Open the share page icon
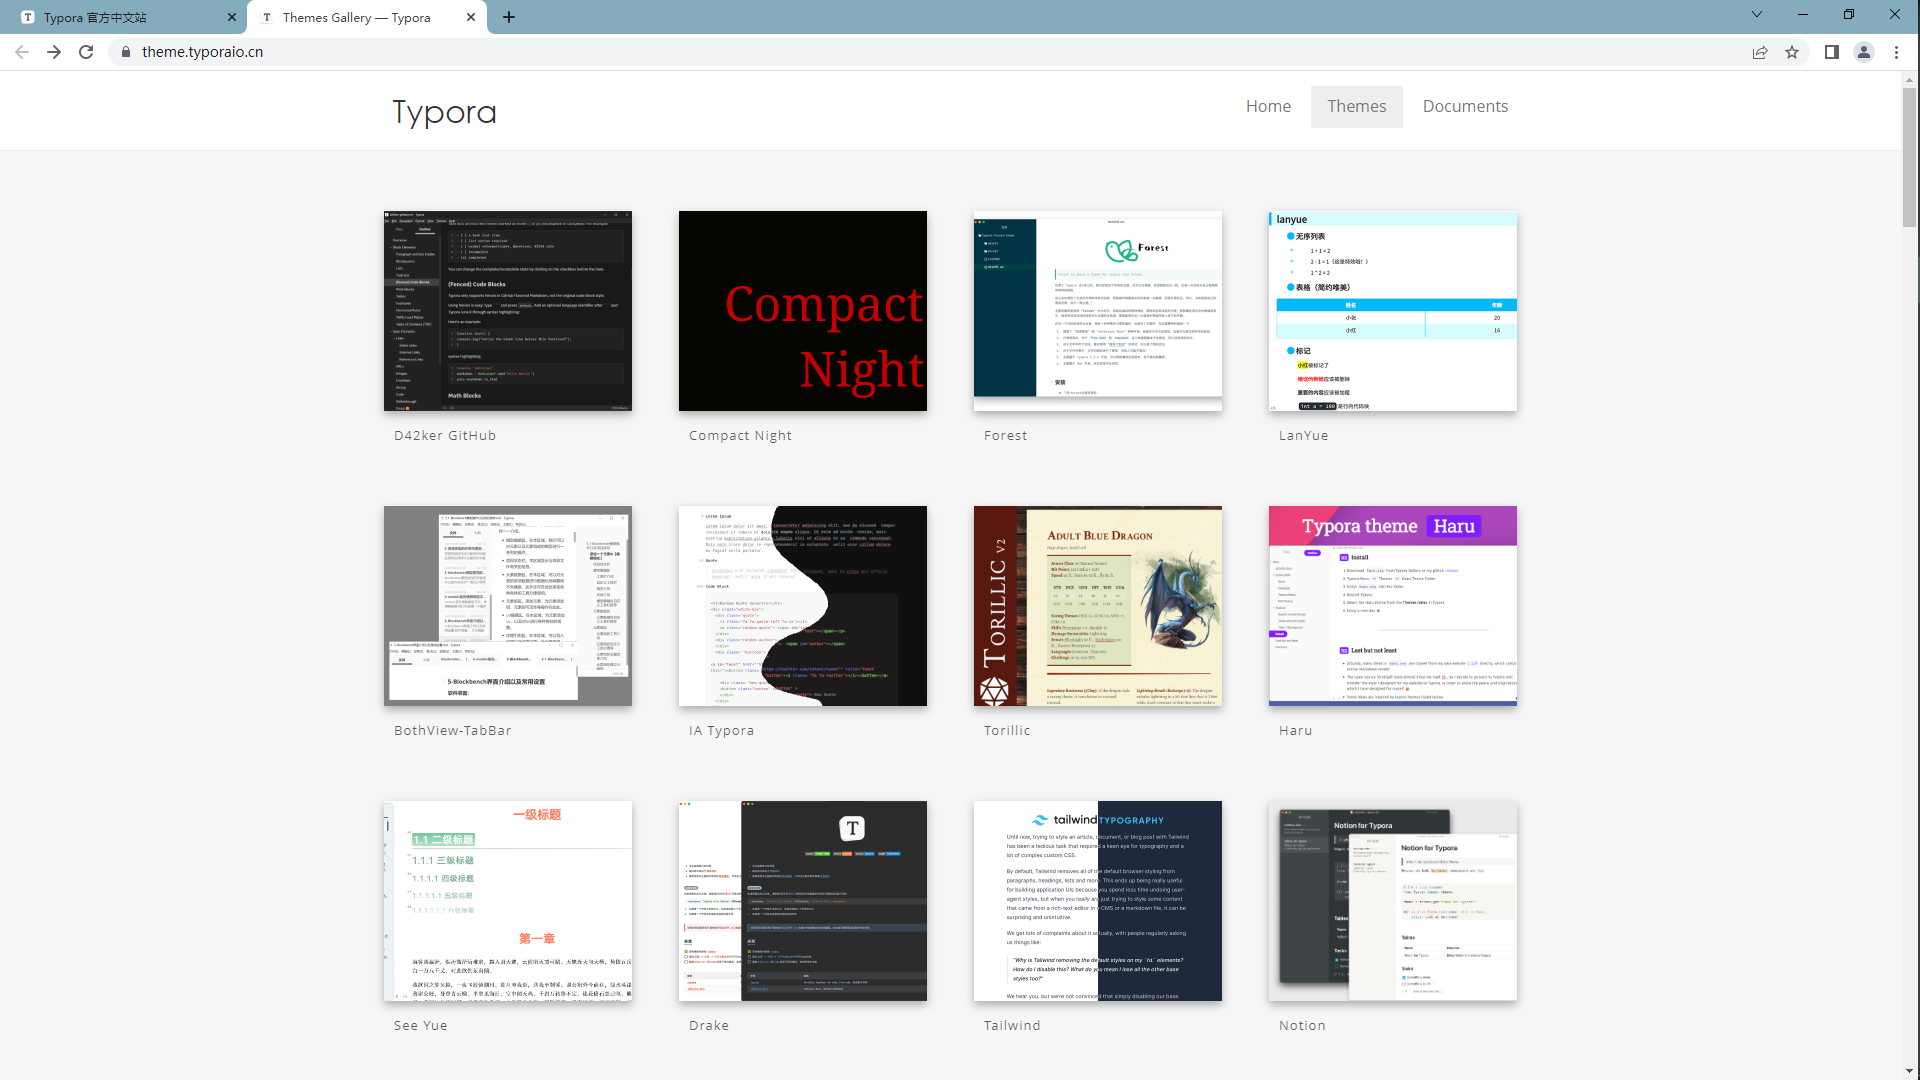Viewport: 1920px width, 1080px height. (1760, 52)
